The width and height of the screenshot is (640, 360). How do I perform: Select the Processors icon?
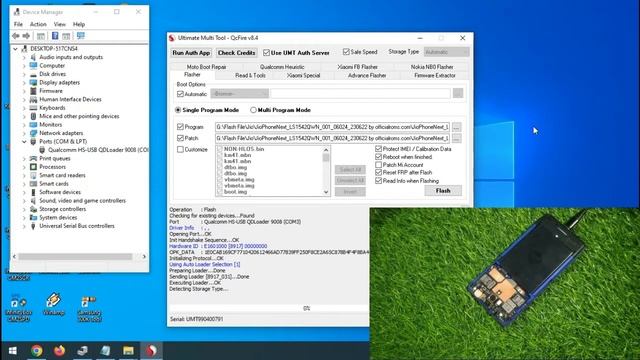point(33,167)
